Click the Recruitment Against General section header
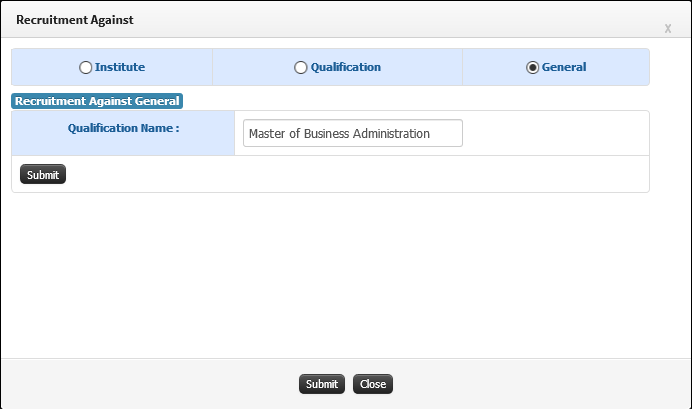692x409 pixels. coord(97,101)
